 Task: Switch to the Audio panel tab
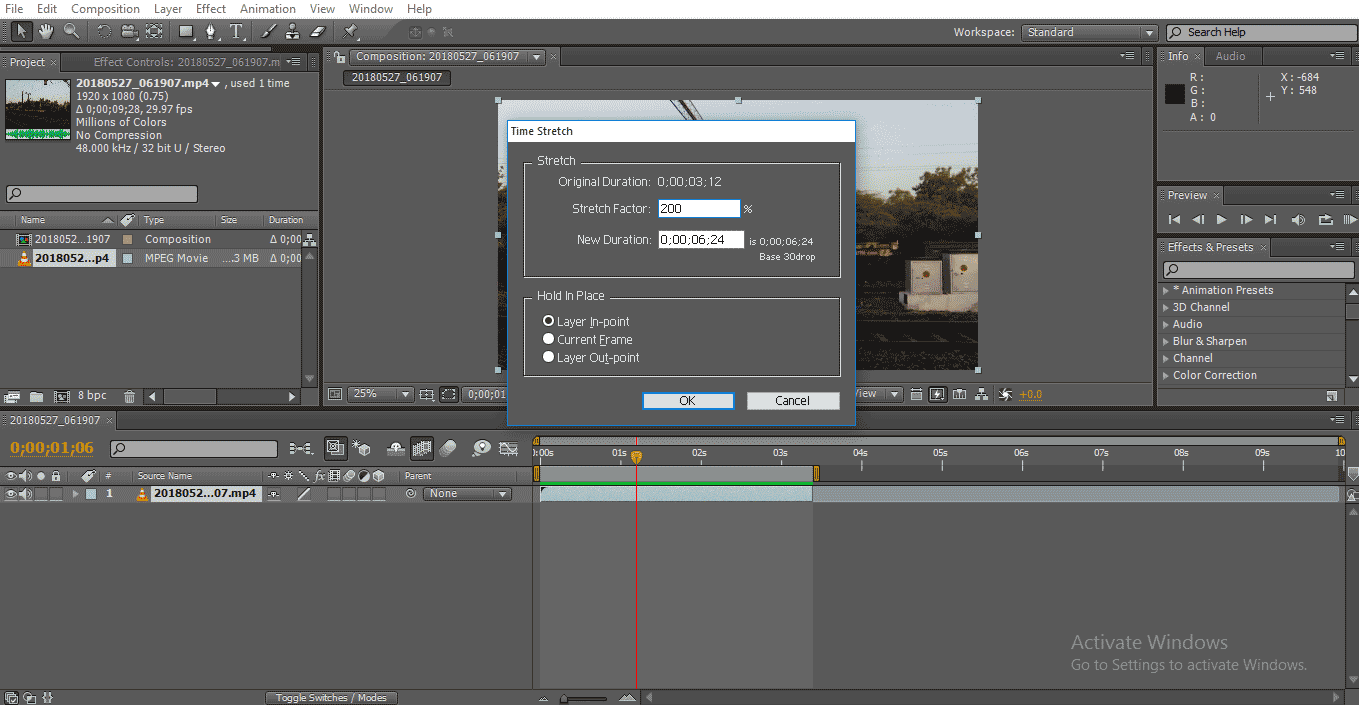point(1230,56)
